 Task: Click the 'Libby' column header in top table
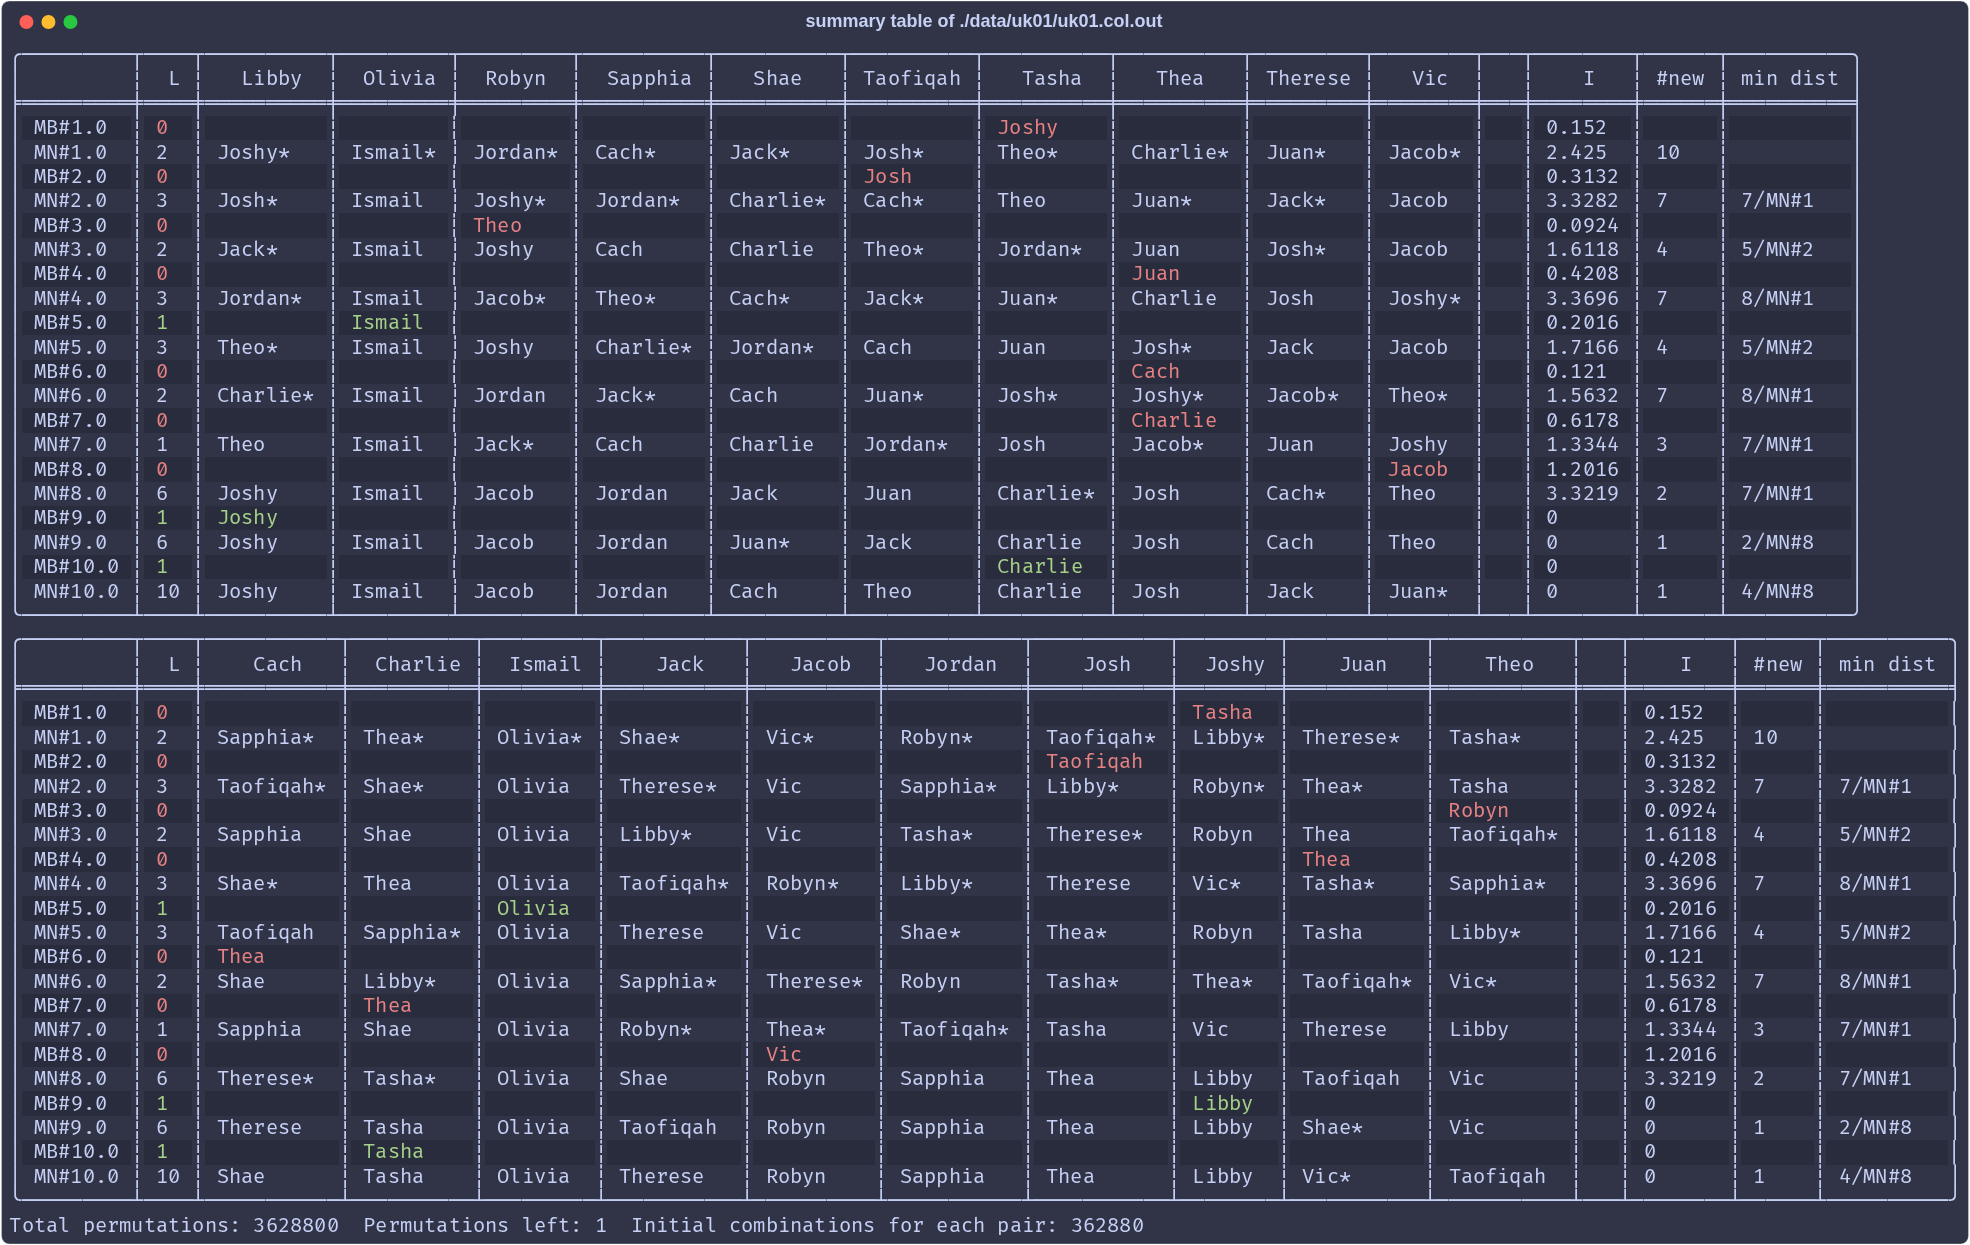(x=271, y=78)
